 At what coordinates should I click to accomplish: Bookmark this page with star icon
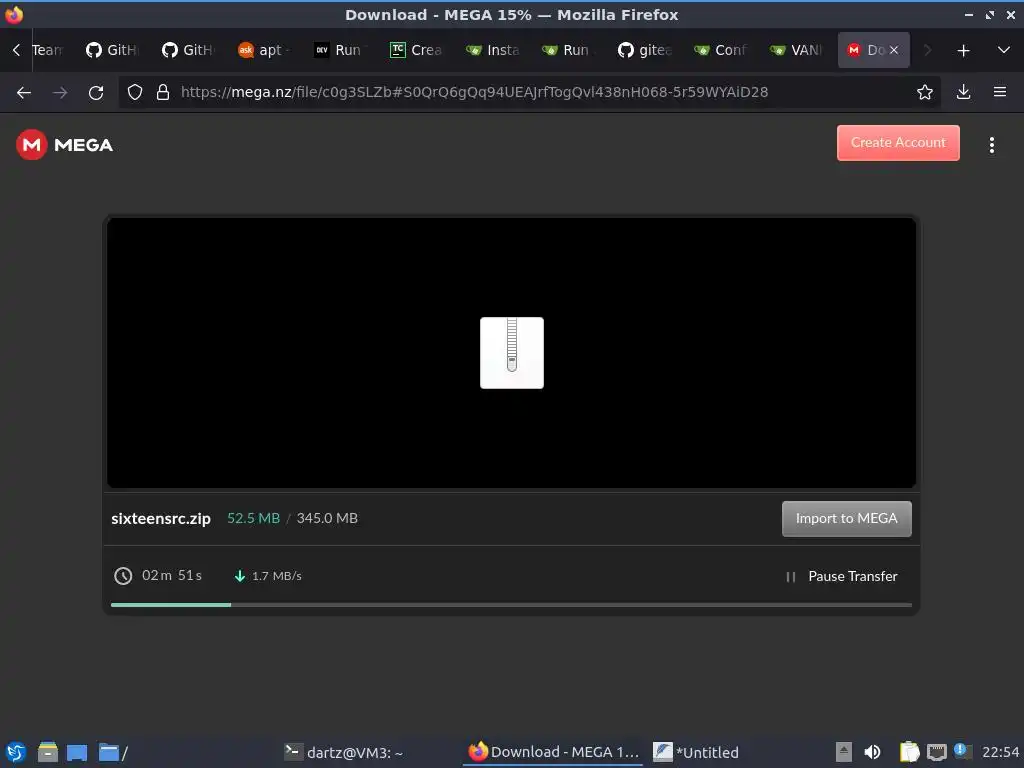click(x=925, y=92)
